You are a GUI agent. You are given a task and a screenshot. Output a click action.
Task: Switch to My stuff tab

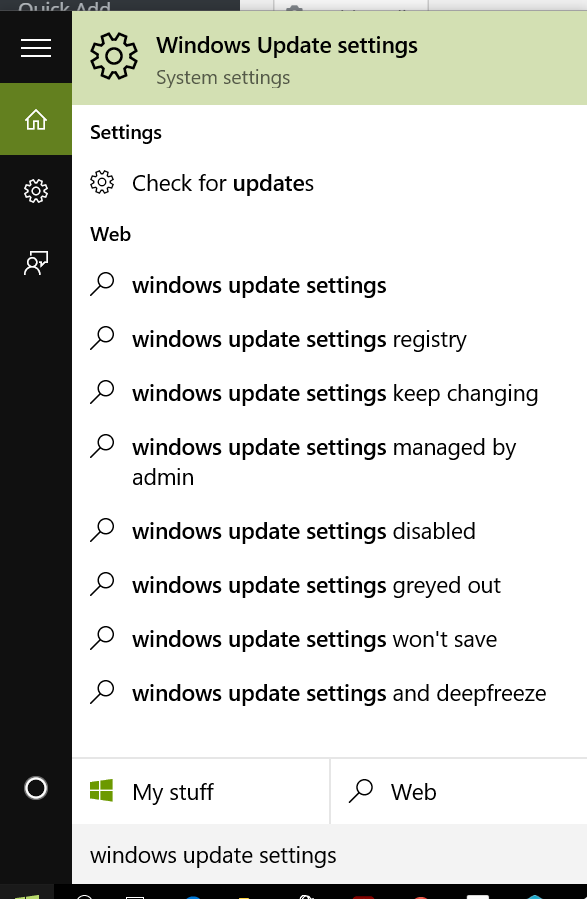pos(201,792)
